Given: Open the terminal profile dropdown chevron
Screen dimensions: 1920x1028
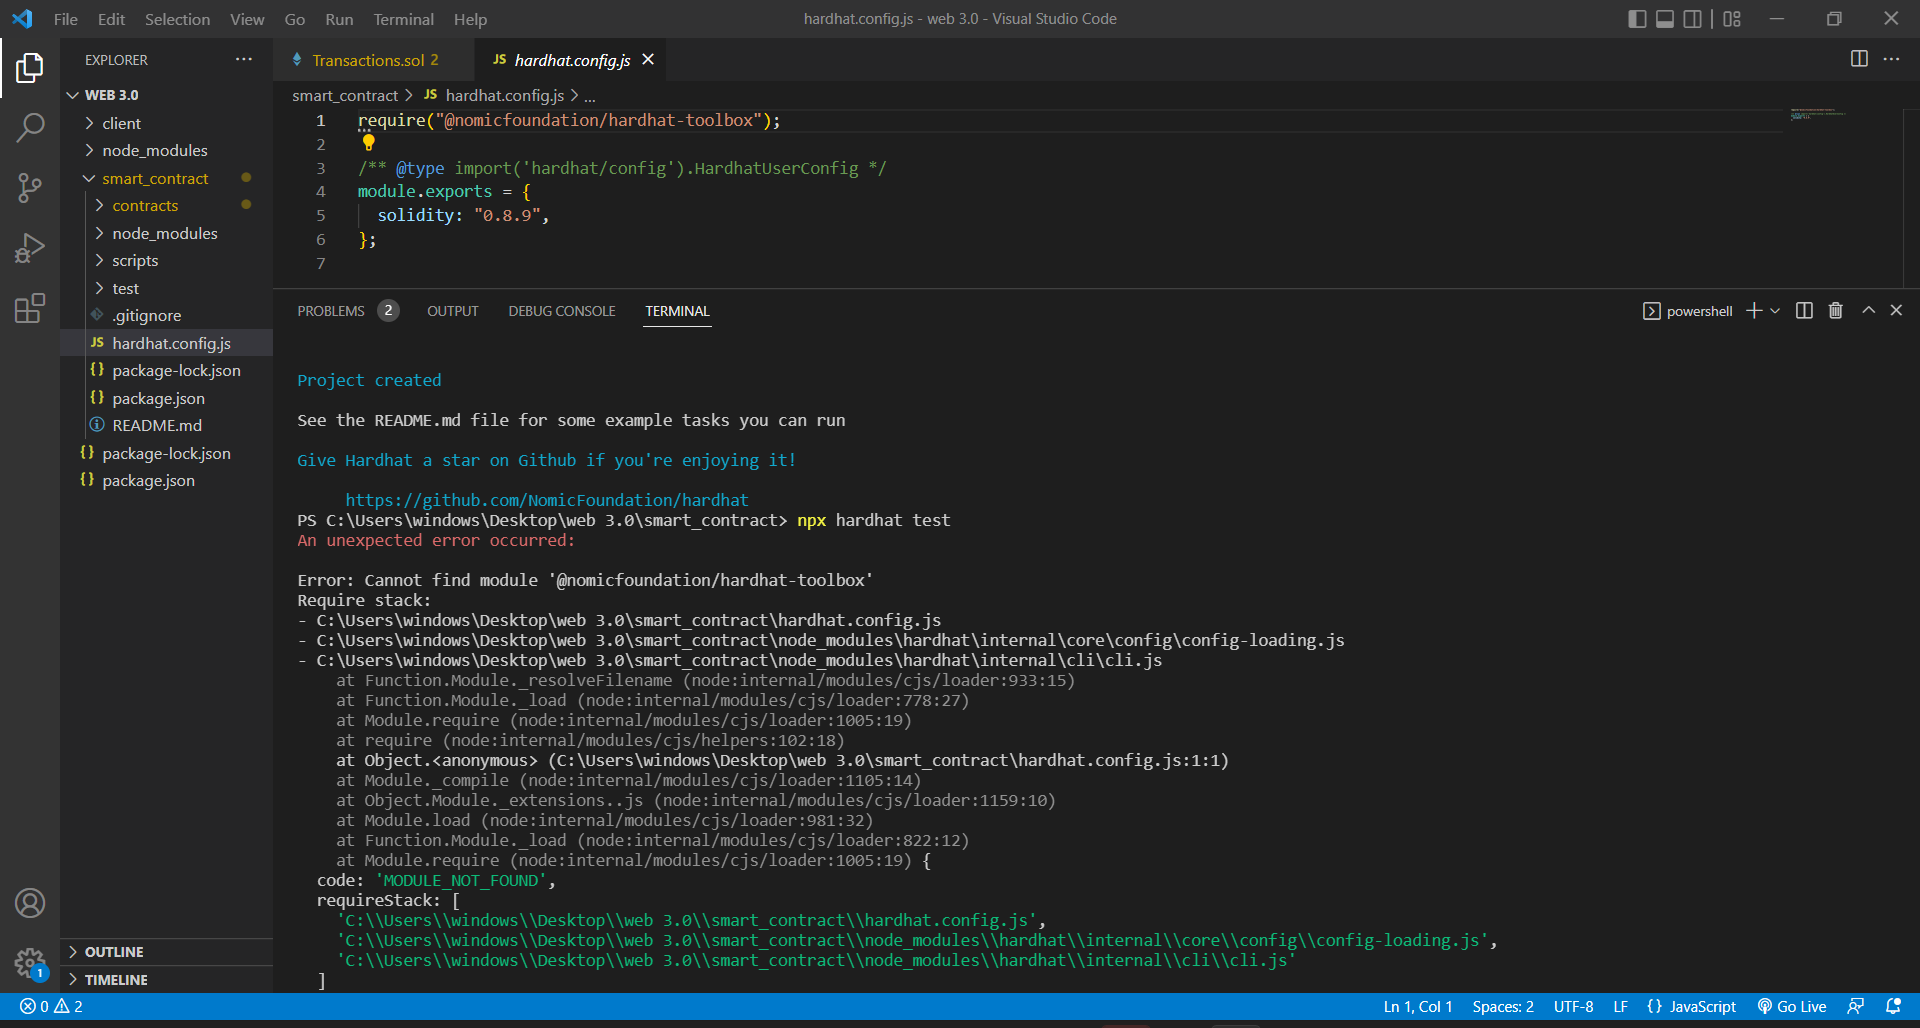Looking at the screenshot, I should coord(1774,310).
